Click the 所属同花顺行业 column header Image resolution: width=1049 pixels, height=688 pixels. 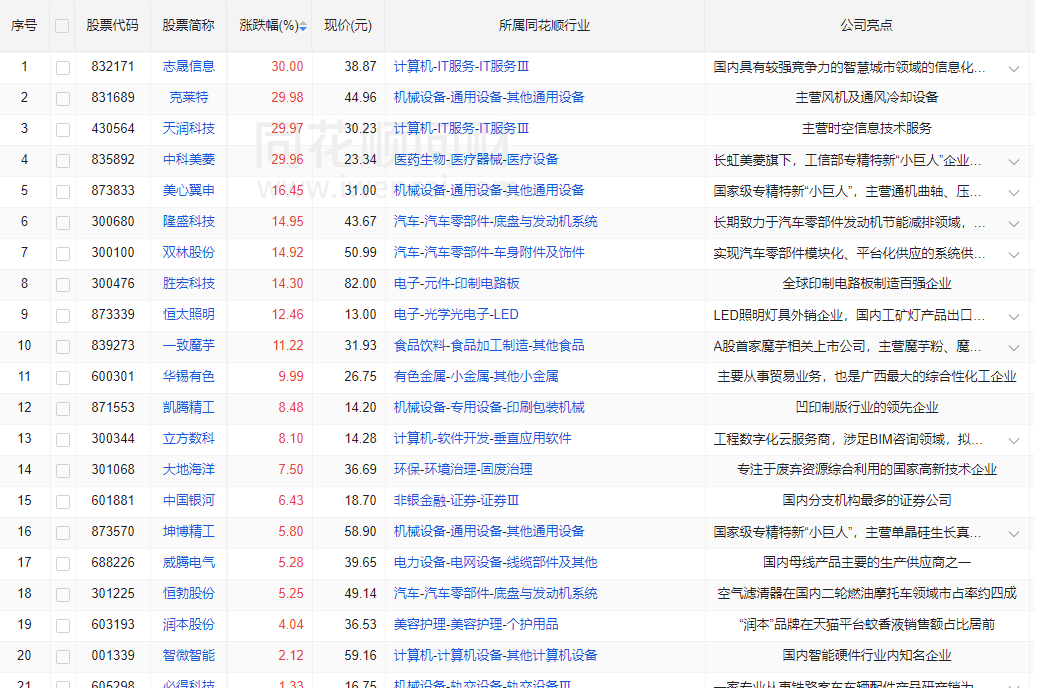click(x=545, y=25)
